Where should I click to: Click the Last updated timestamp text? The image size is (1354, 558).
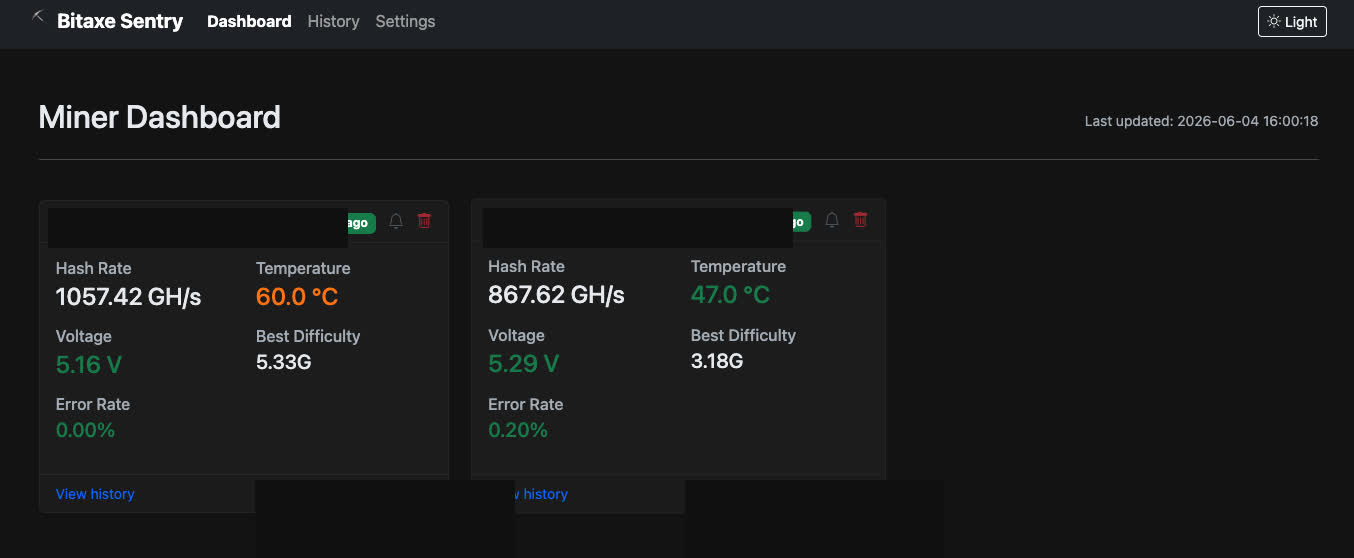click(1201, 121)
